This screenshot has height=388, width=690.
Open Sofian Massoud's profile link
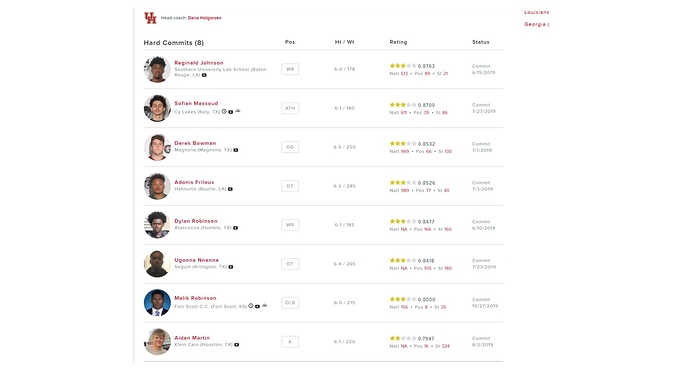[196, 103]
